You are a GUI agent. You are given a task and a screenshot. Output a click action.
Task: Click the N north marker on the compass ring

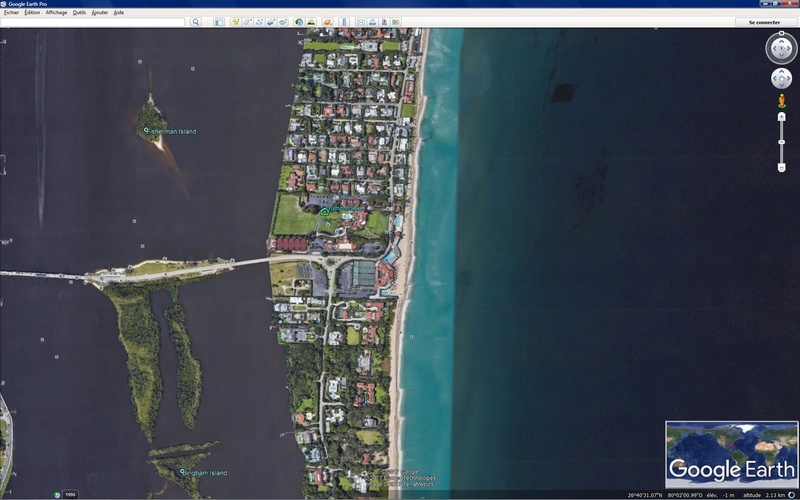tap(782, 33)
